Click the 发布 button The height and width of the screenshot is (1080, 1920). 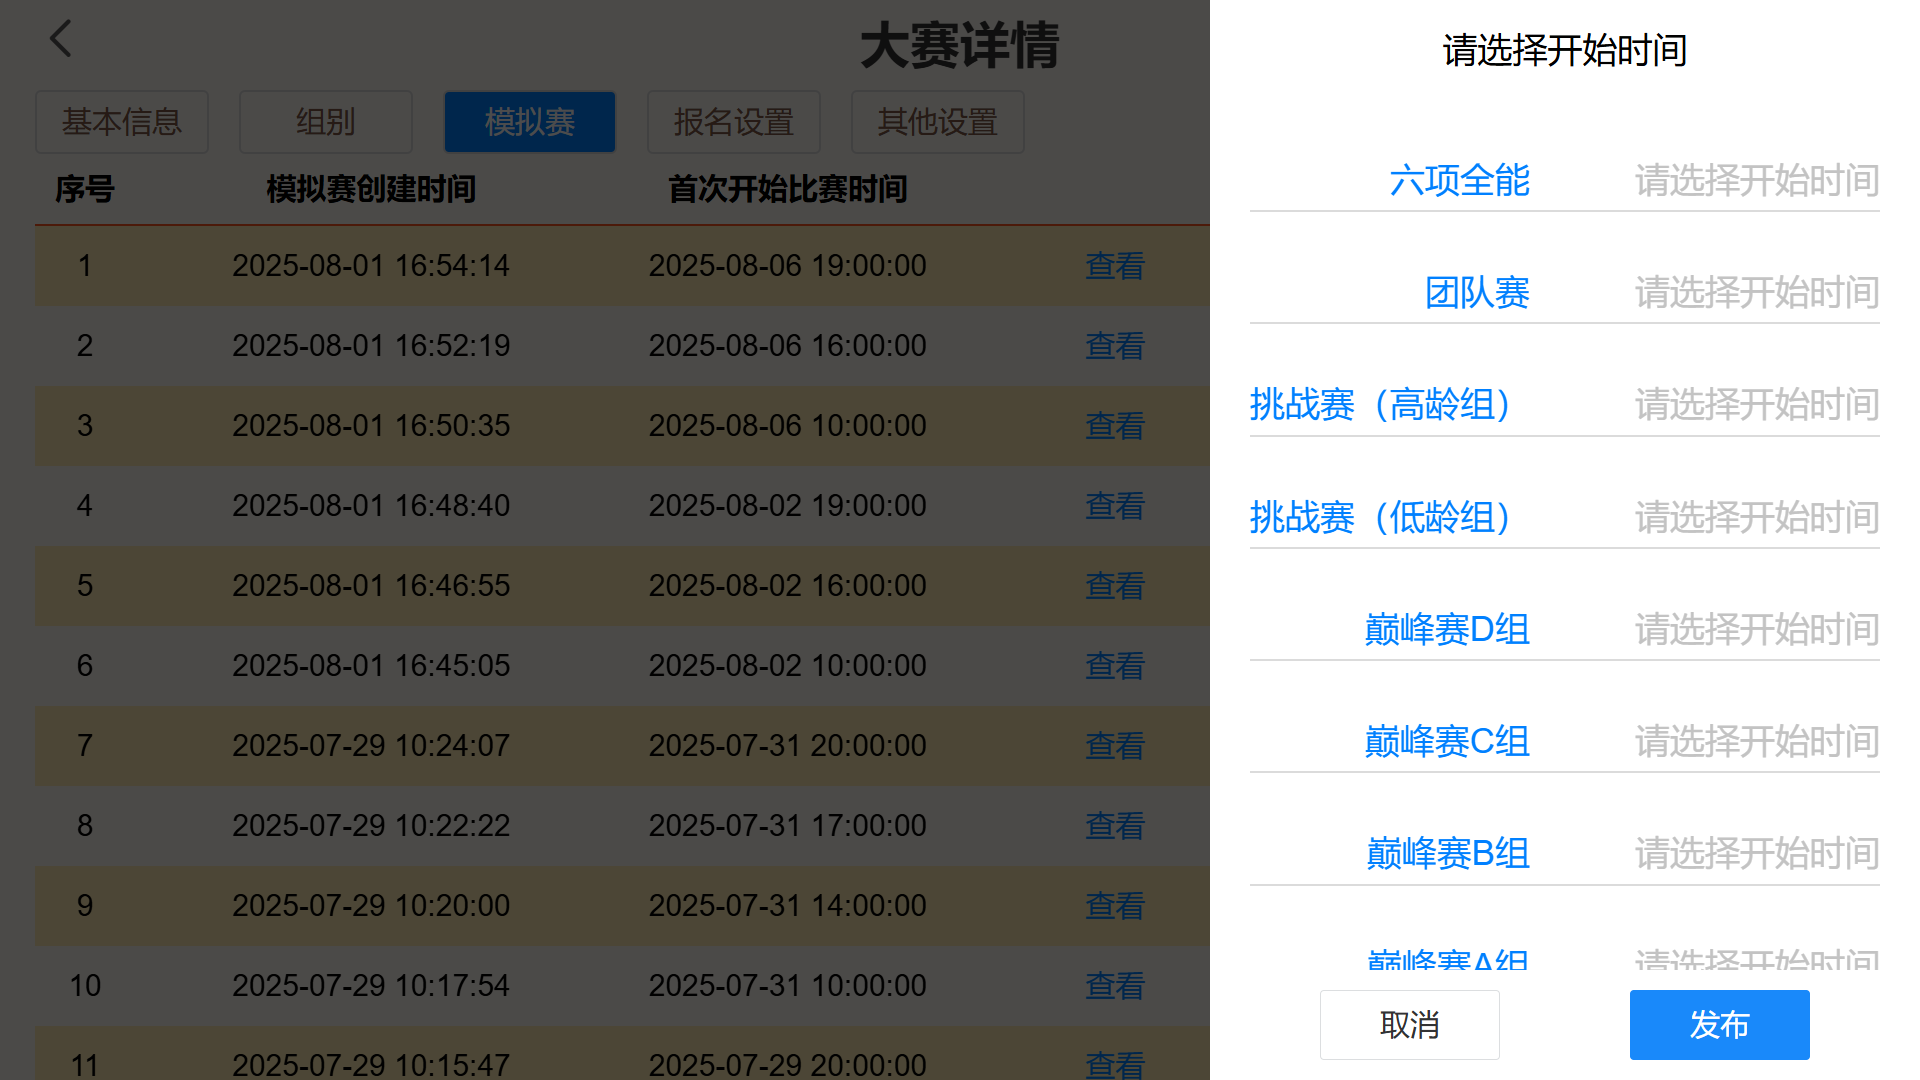pos(1719,1025)
